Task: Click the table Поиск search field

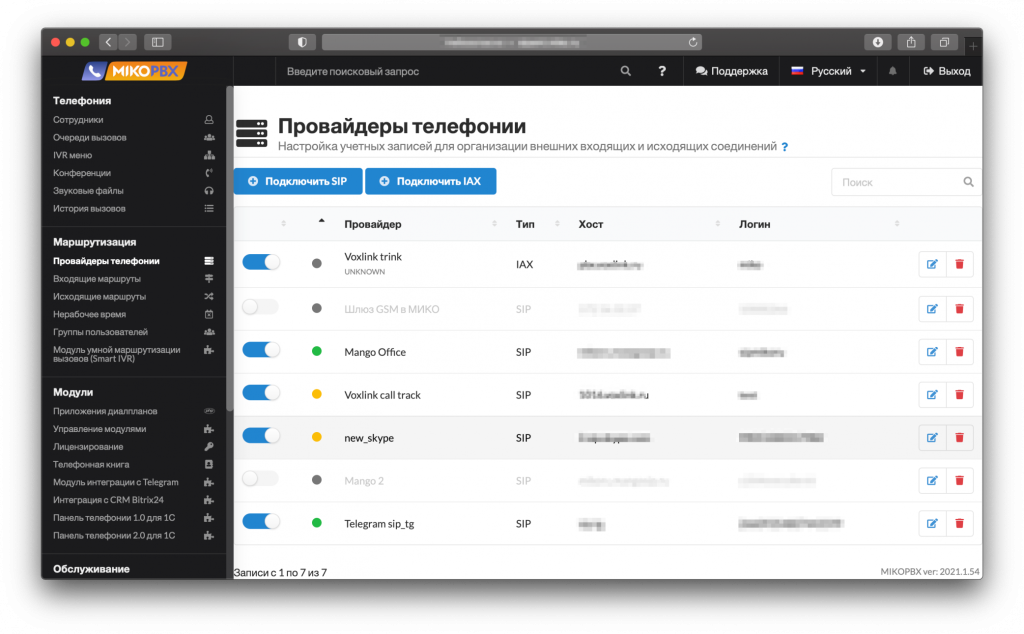Action: point(898,182)
